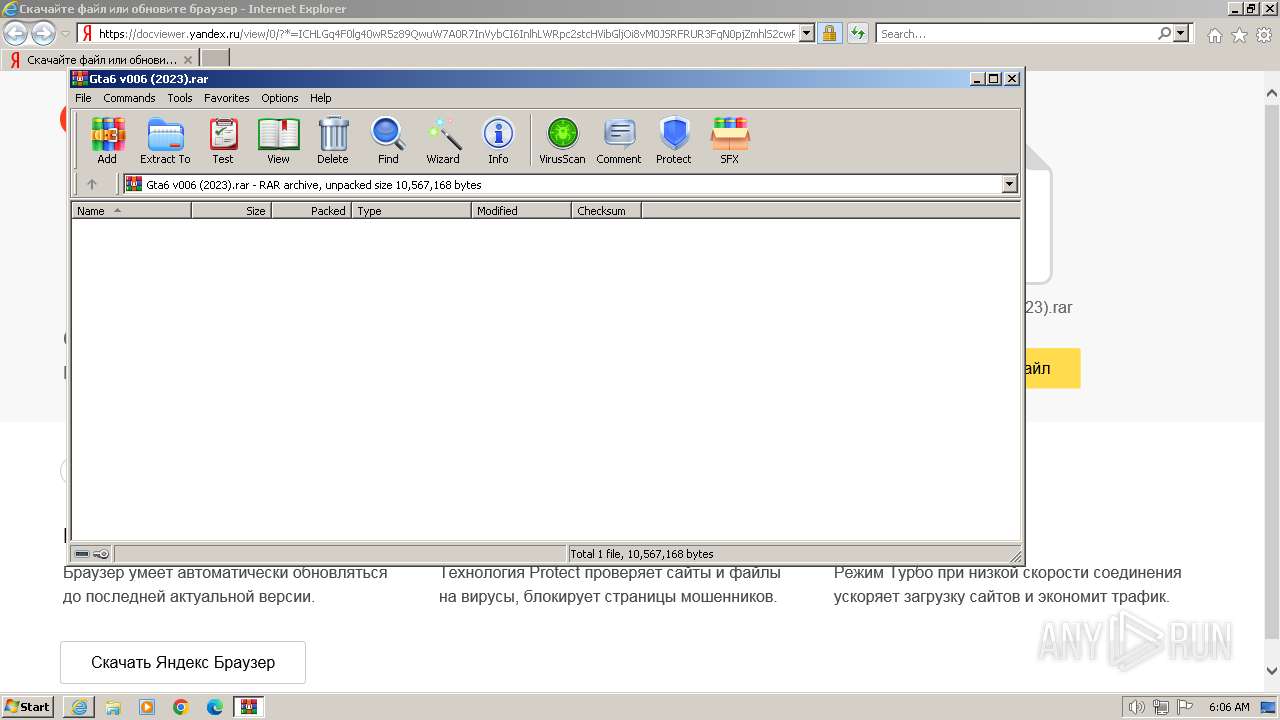
Task: Click the Internet Explorer taskbar icon
Action: [x=79, y=707]
